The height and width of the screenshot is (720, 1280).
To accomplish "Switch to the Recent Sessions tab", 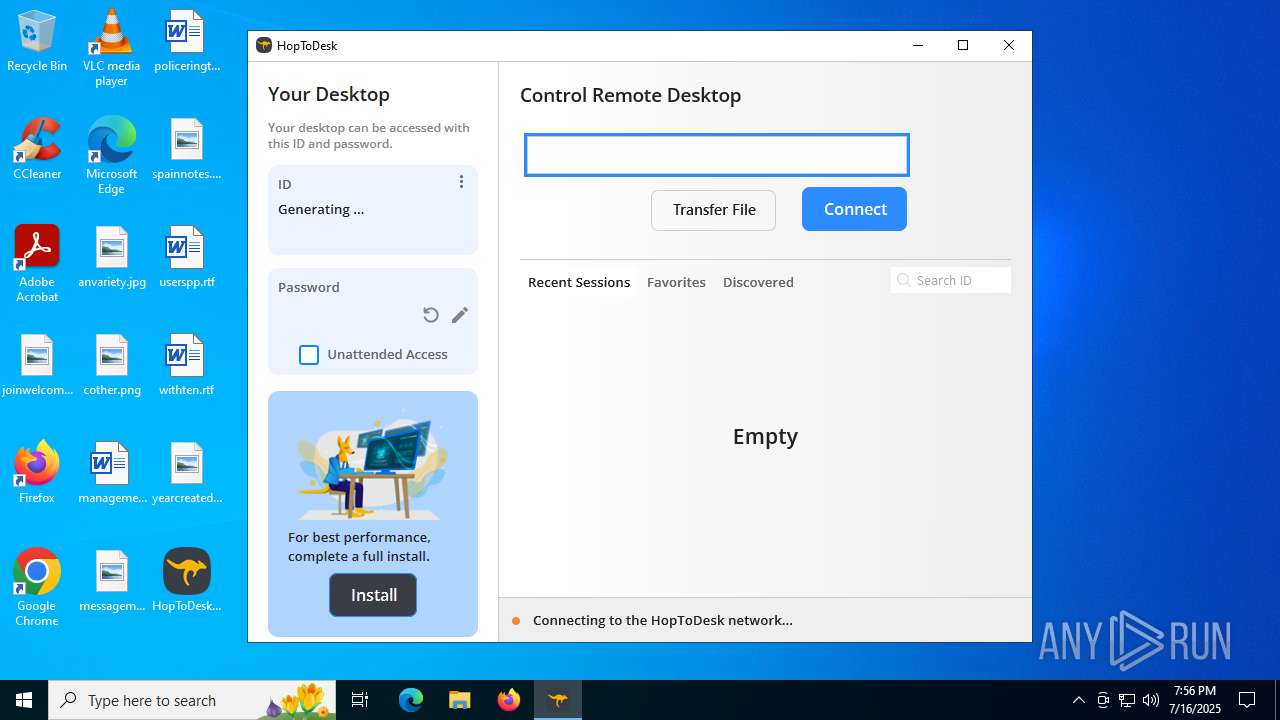I will pos(579,282).
